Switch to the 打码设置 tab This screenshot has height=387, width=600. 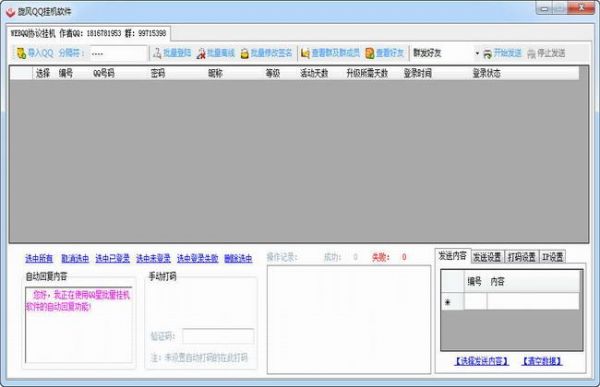(522, 257)
